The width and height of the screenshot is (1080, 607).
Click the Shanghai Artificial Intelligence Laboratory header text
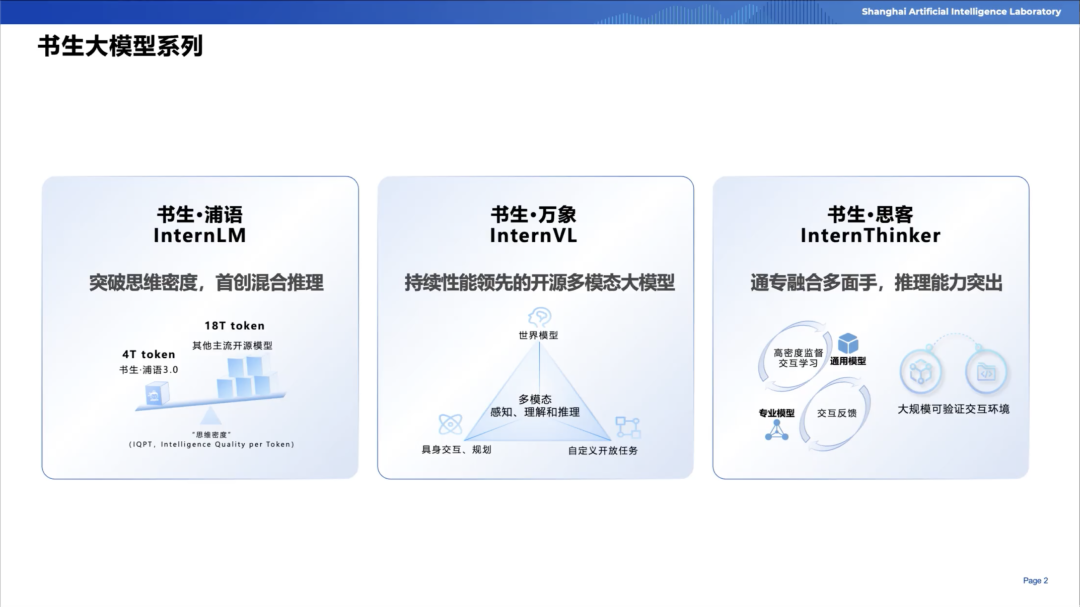[961, 12]
